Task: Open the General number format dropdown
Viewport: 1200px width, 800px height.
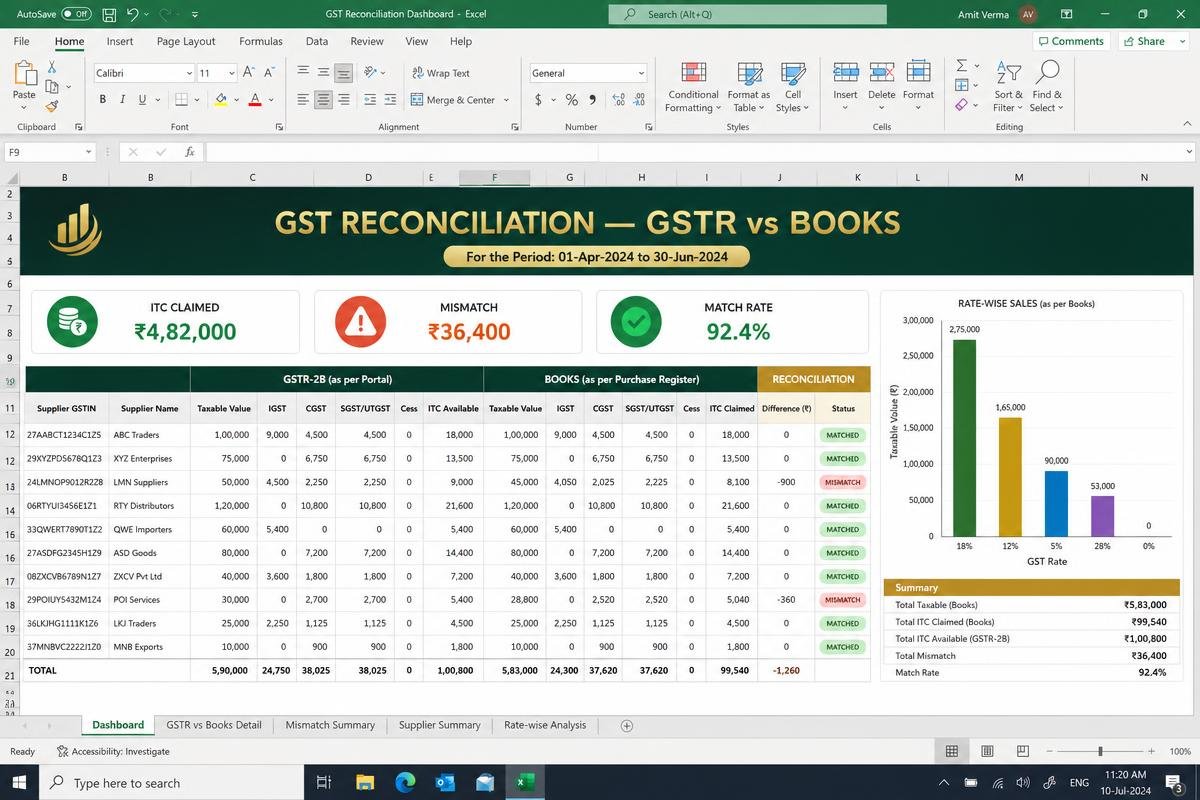Action: coord(588,73)
